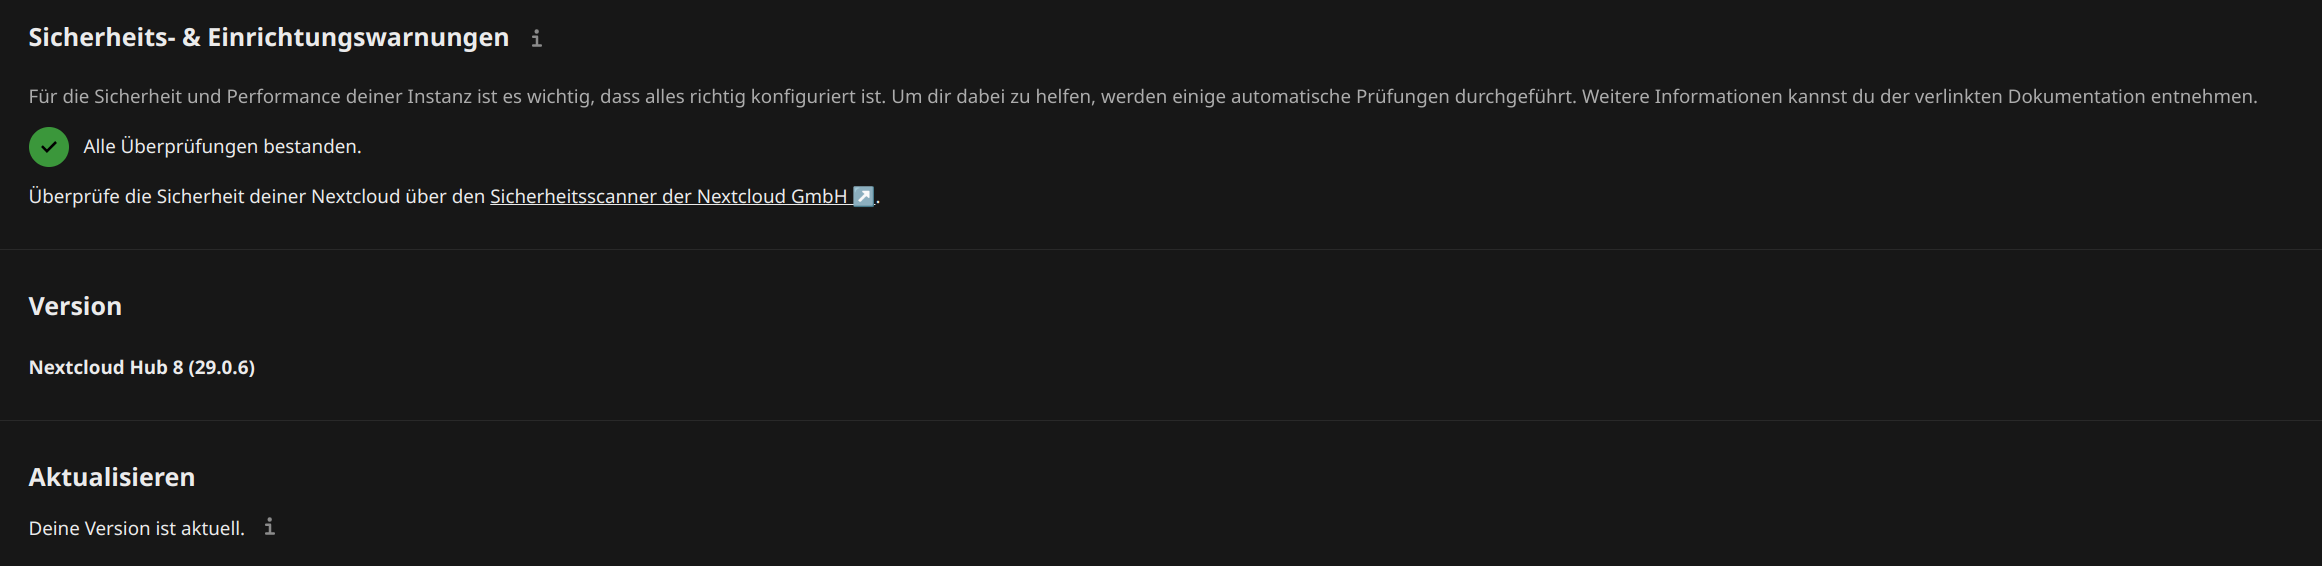Click the divider line above the Aktualisieren heading

click(x=1161, y=420)
